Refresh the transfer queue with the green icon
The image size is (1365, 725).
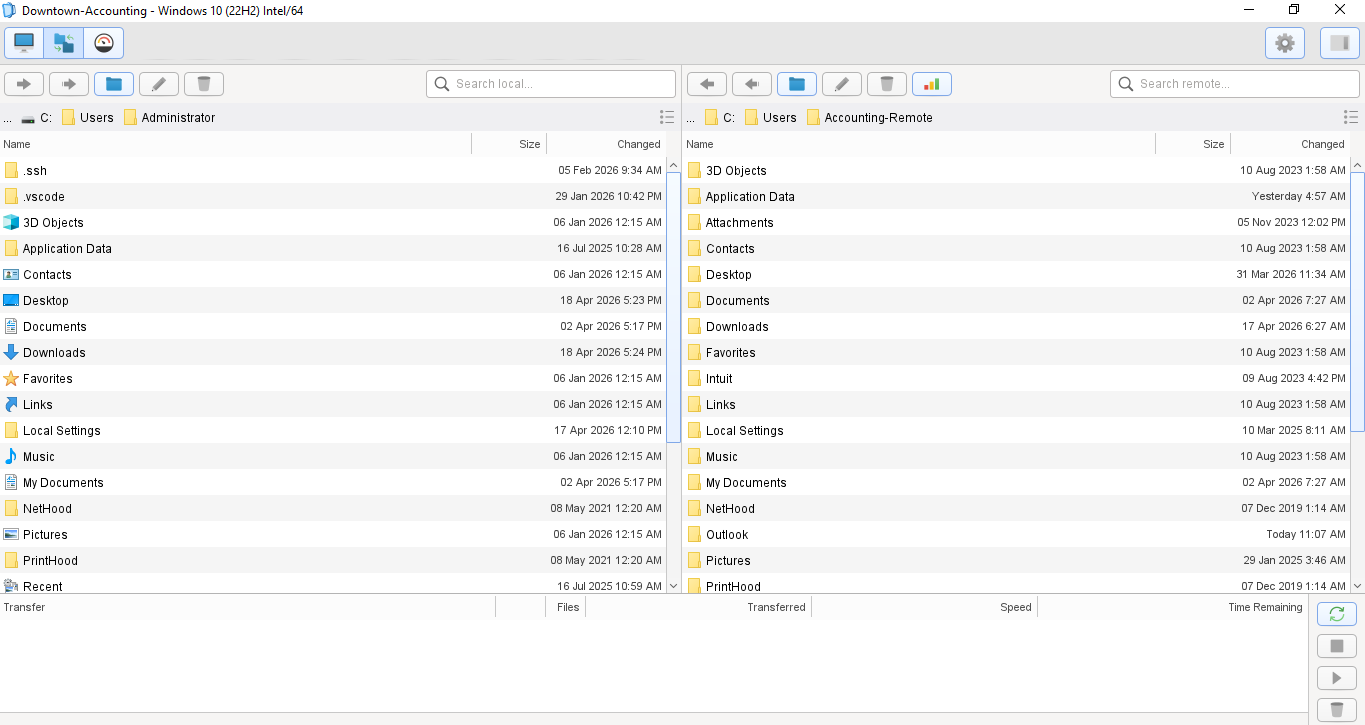point(1337,613)
